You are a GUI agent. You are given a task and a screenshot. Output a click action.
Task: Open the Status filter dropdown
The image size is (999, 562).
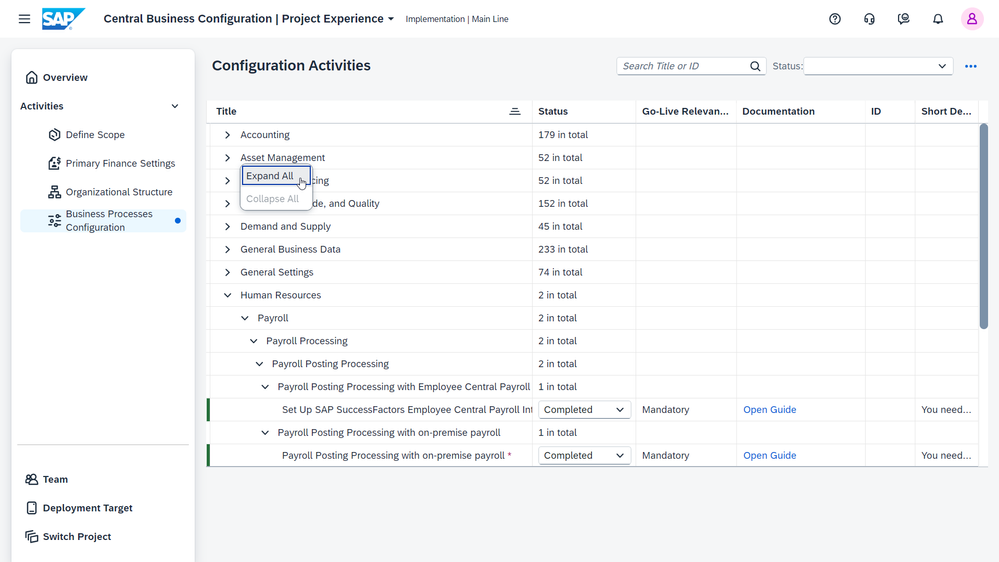pyautogui.click(x=878, y=66)
